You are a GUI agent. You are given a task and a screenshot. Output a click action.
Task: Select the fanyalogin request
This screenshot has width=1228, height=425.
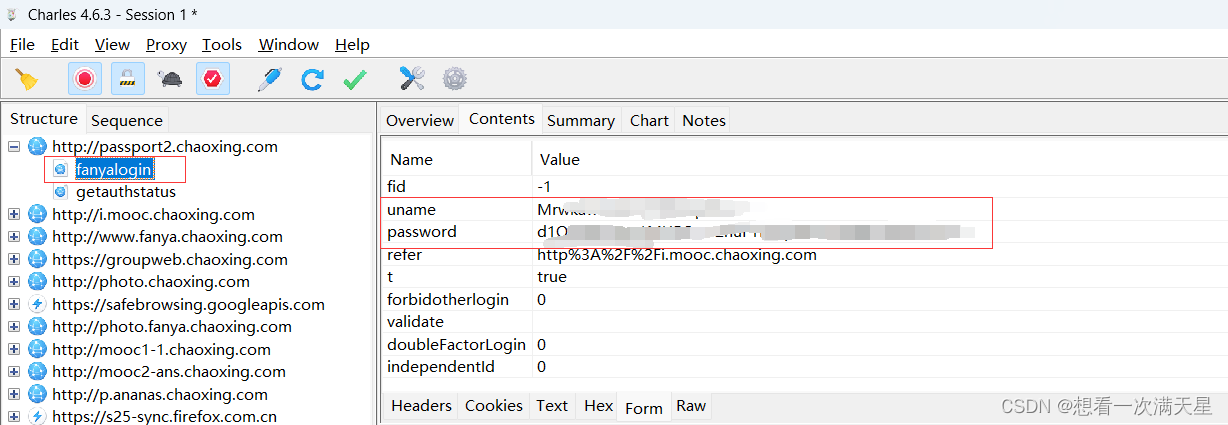pyautogui.click(x=114, y=169)
